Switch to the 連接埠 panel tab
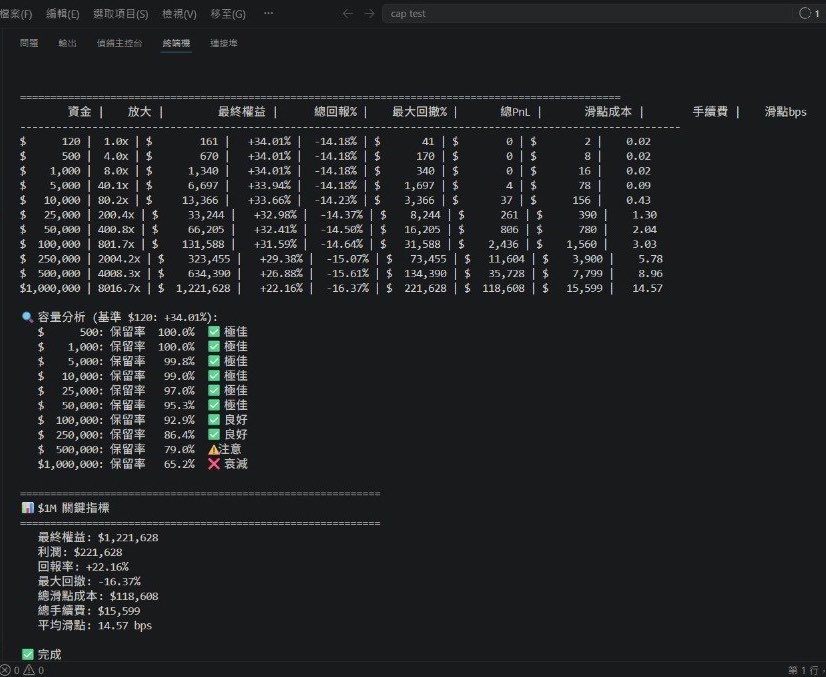Screen dimensions: 826x677 click(x=223, y=43)
